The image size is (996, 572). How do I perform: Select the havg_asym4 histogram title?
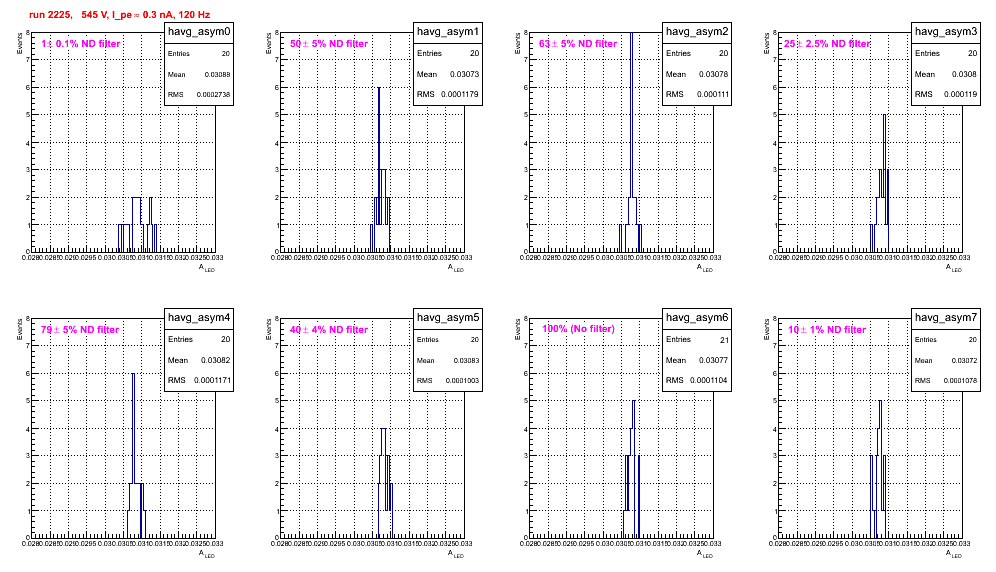click(x=199, y=317)
